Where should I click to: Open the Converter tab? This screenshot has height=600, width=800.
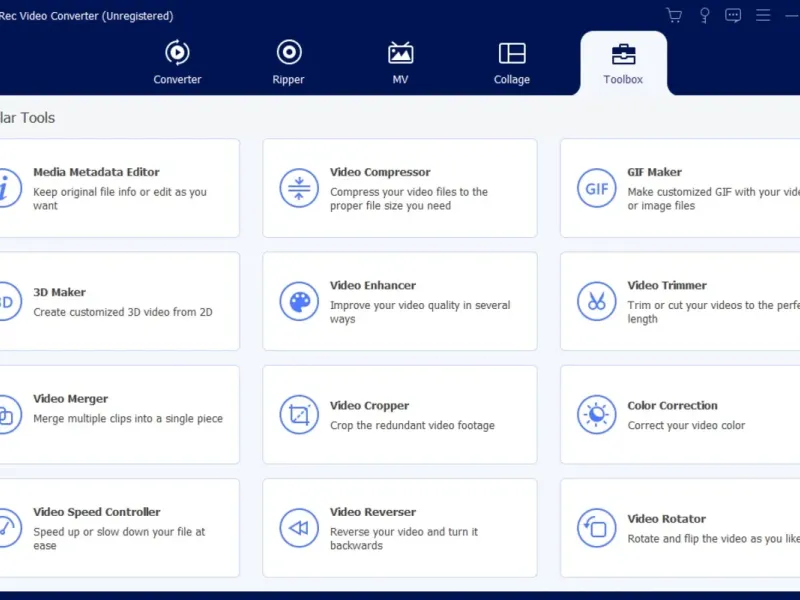coord(177,62)
